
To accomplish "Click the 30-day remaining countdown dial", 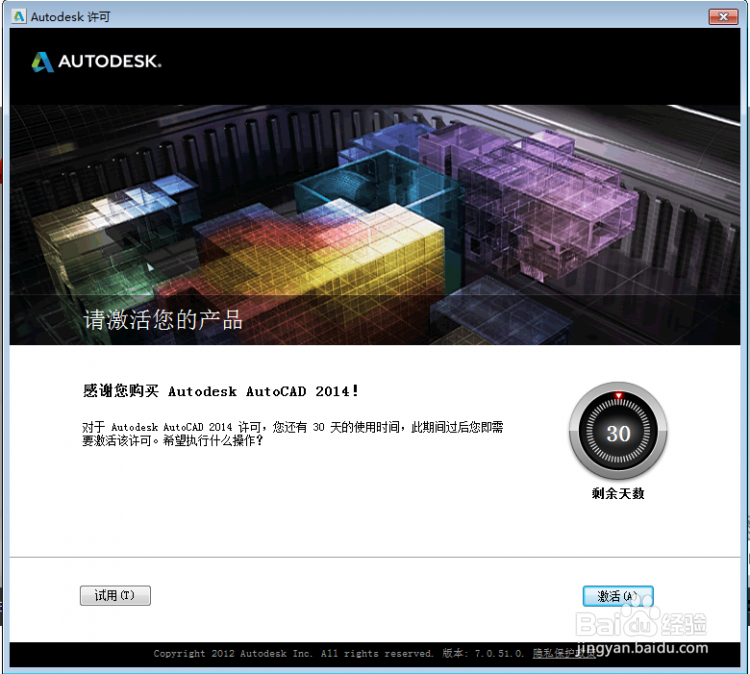I will [618, 431].
